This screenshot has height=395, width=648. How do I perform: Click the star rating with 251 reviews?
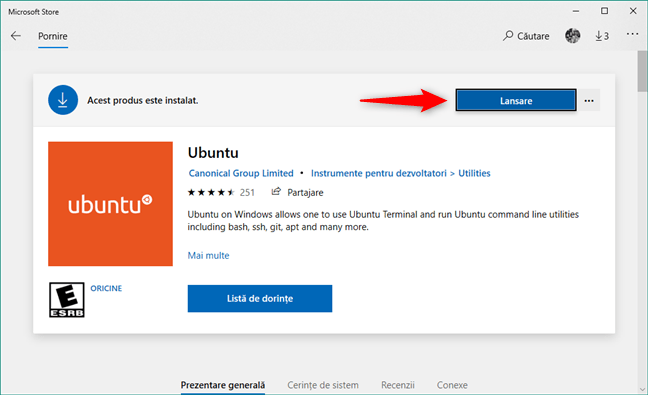[x=221, y=193]
